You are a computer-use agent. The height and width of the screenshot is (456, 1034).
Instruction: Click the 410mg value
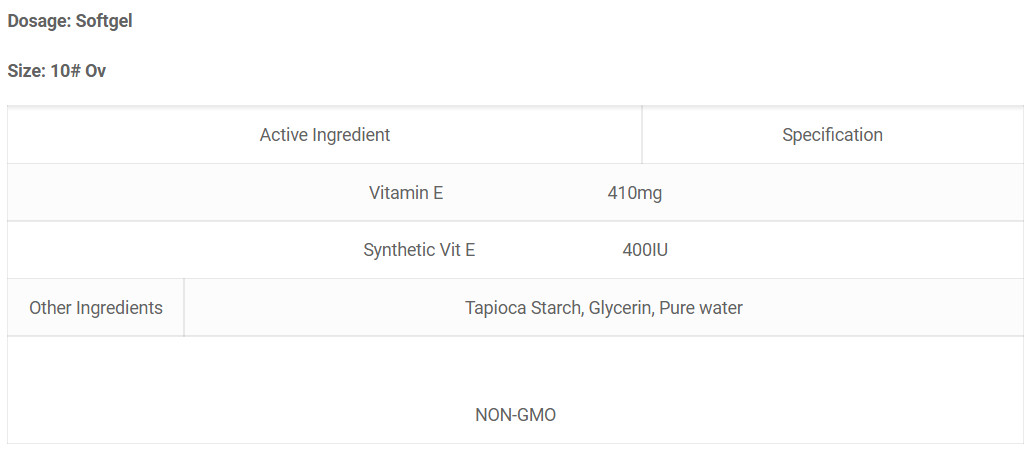634,193
